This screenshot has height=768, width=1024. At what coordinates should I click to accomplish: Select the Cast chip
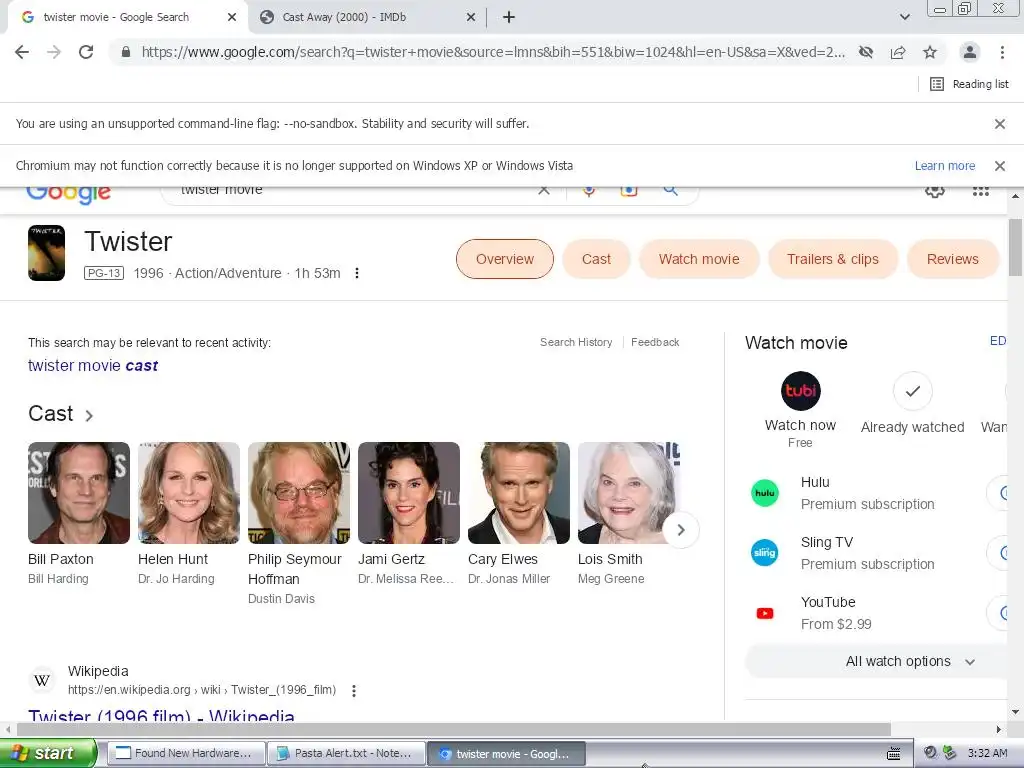(x=596, y=259)
